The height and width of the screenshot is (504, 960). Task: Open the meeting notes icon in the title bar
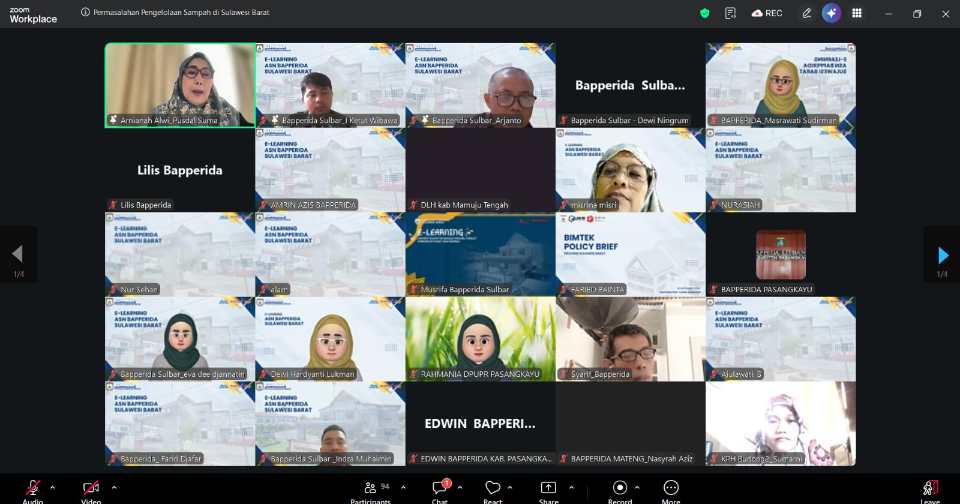(730, 13)
